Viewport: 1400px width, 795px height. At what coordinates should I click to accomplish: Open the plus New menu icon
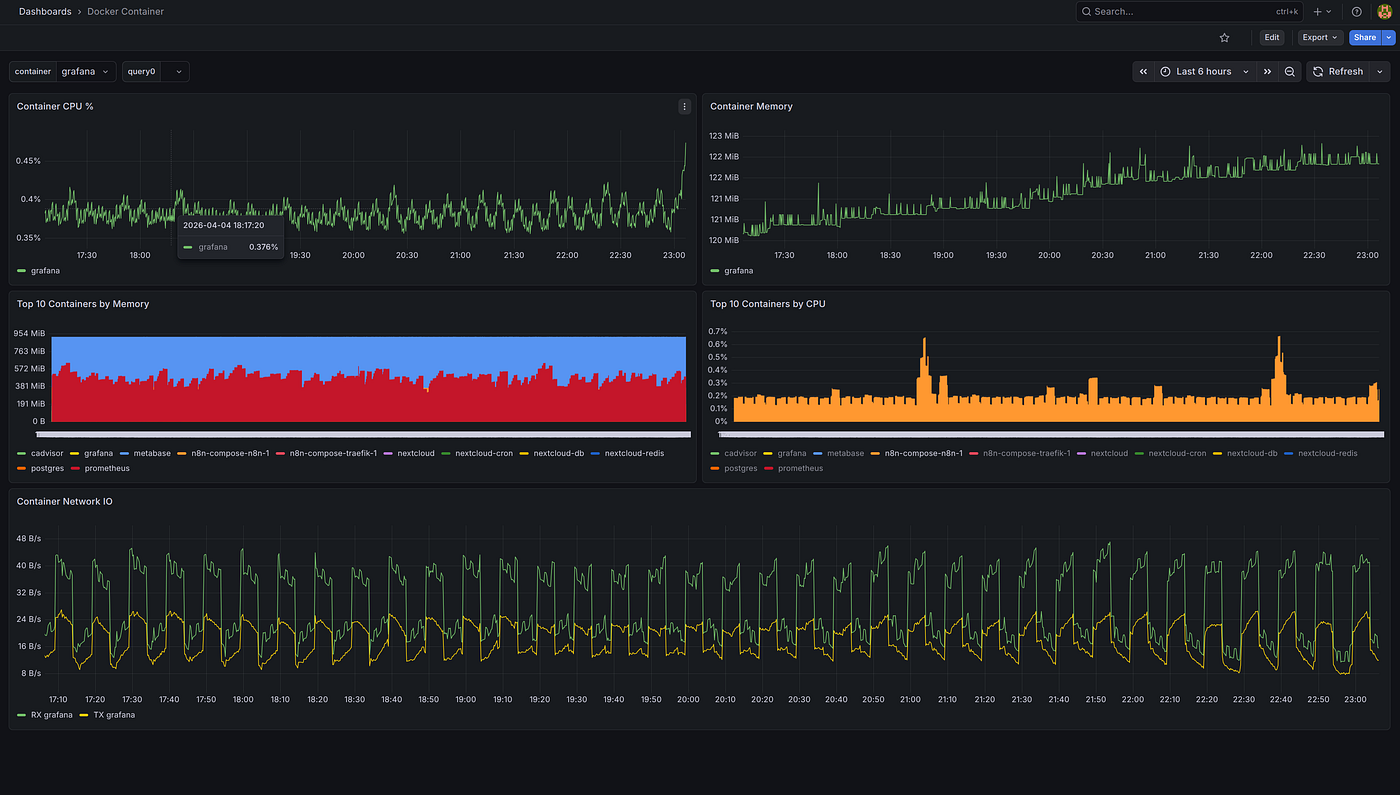(x=1321, y=12)
